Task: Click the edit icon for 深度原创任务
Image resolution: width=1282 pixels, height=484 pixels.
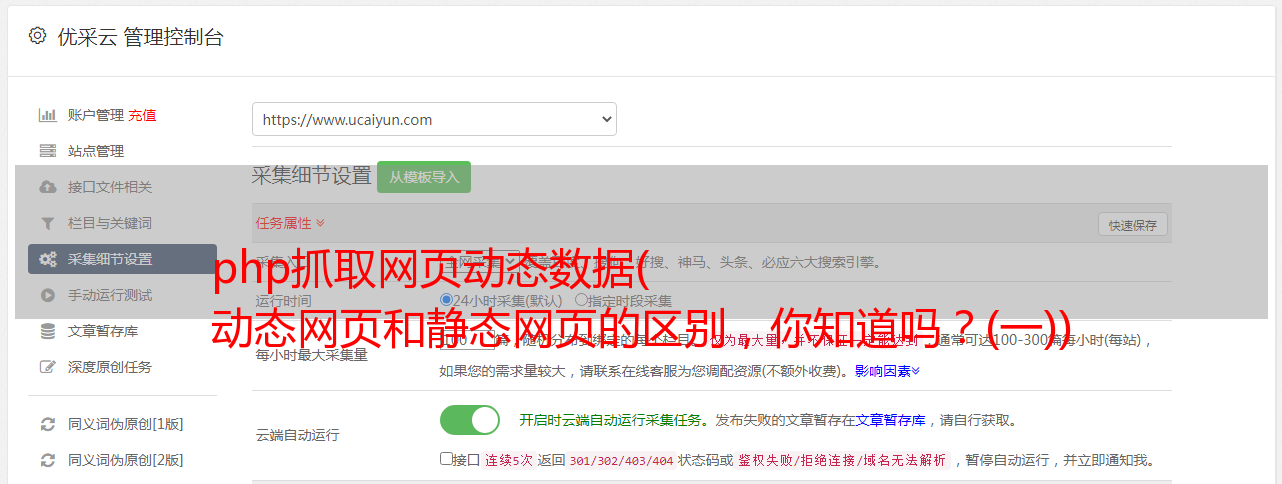Action: (47, 367)
